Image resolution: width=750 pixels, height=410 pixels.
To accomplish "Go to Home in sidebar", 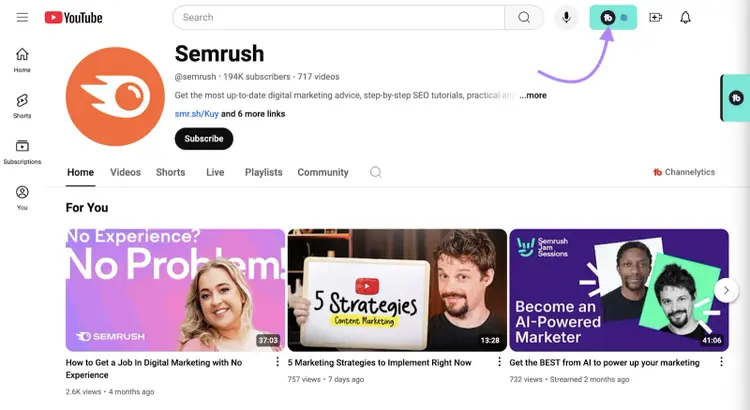I will [x=22, y=60].
